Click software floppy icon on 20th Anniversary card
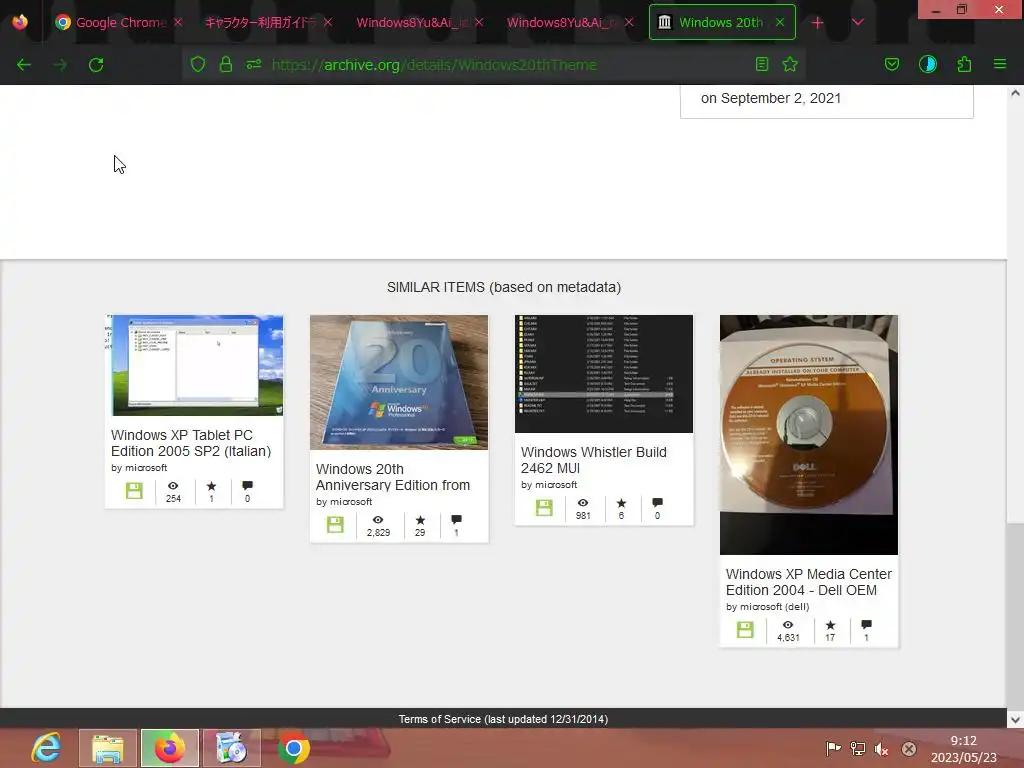Screen dimensions: 1024x768 click(335, 525)
